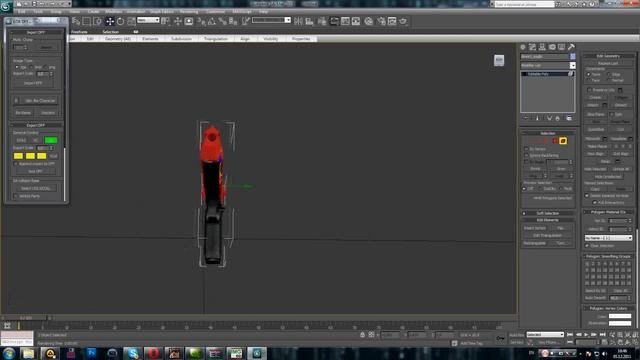Switch to the Create command panel

[523, 47]
